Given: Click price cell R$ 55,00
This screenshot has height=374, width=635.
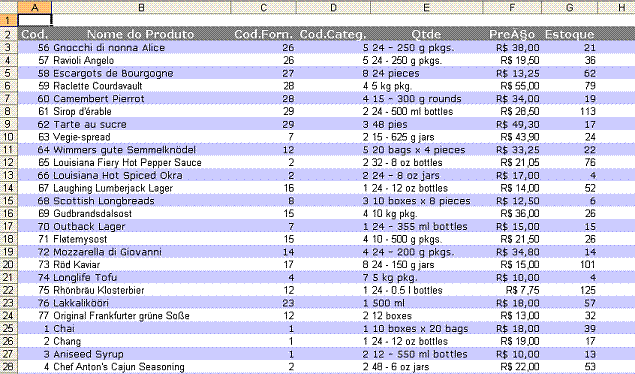Looking at the screenshot, I should (512, 86).
